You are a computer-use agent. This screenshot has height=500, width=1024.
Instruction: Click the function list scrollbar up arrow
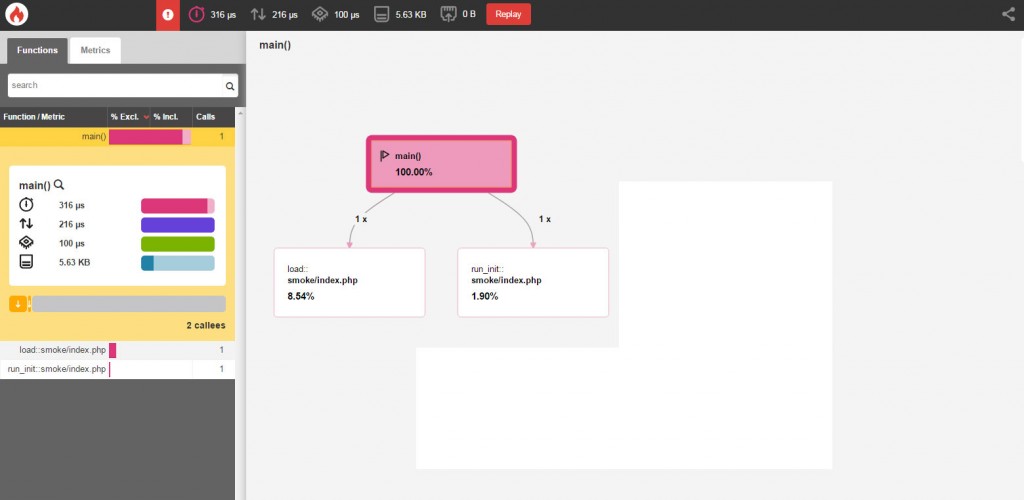pyautogui.click(x=240, y=113)
